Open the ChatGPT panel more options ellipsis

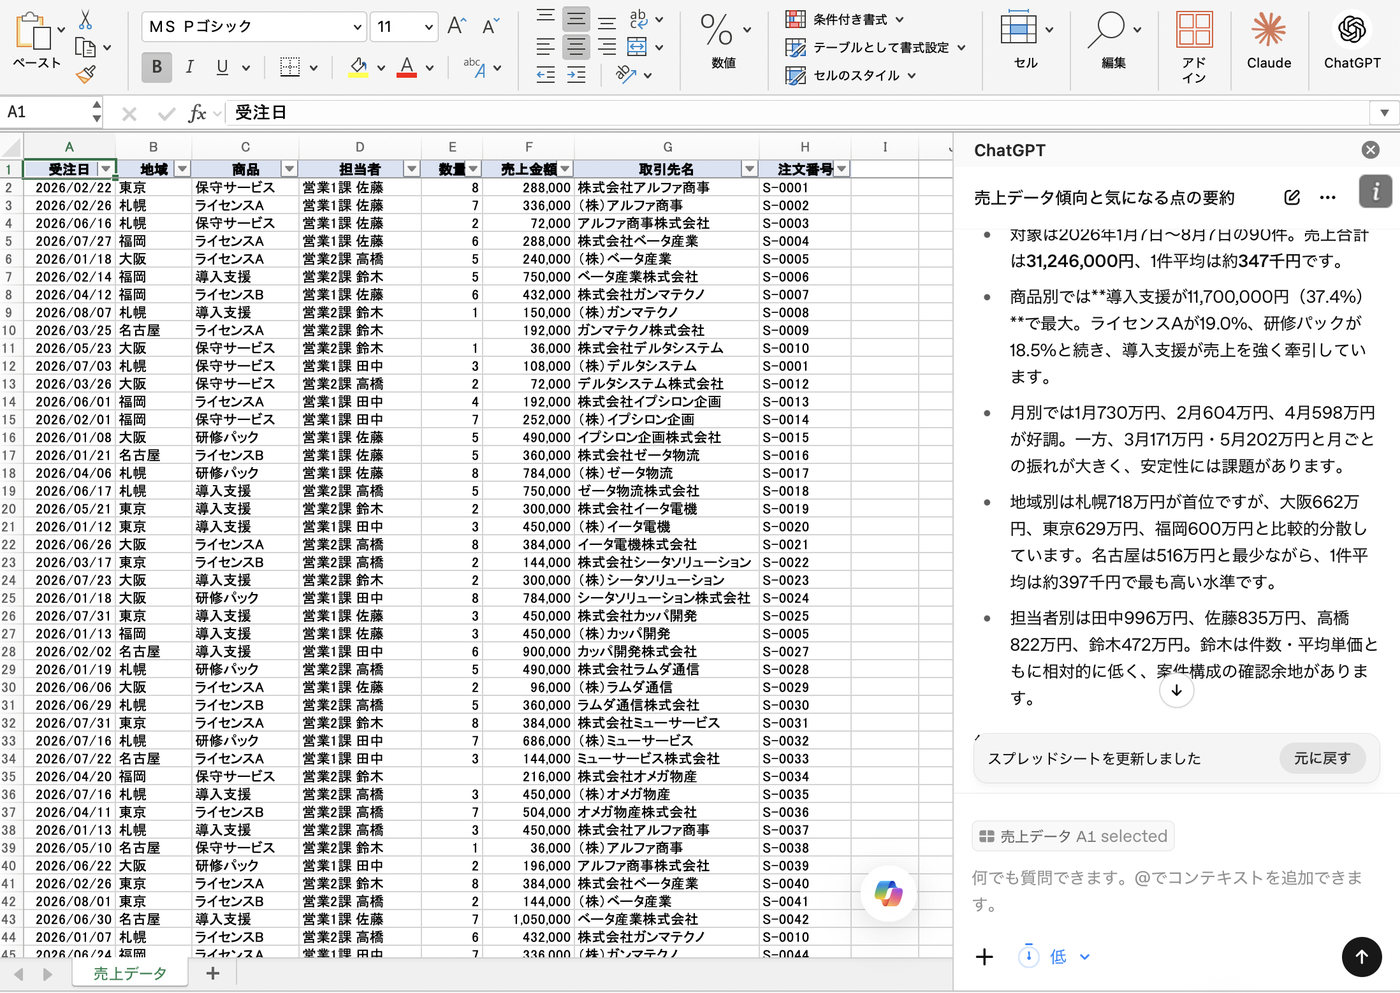click(1328, 197)
